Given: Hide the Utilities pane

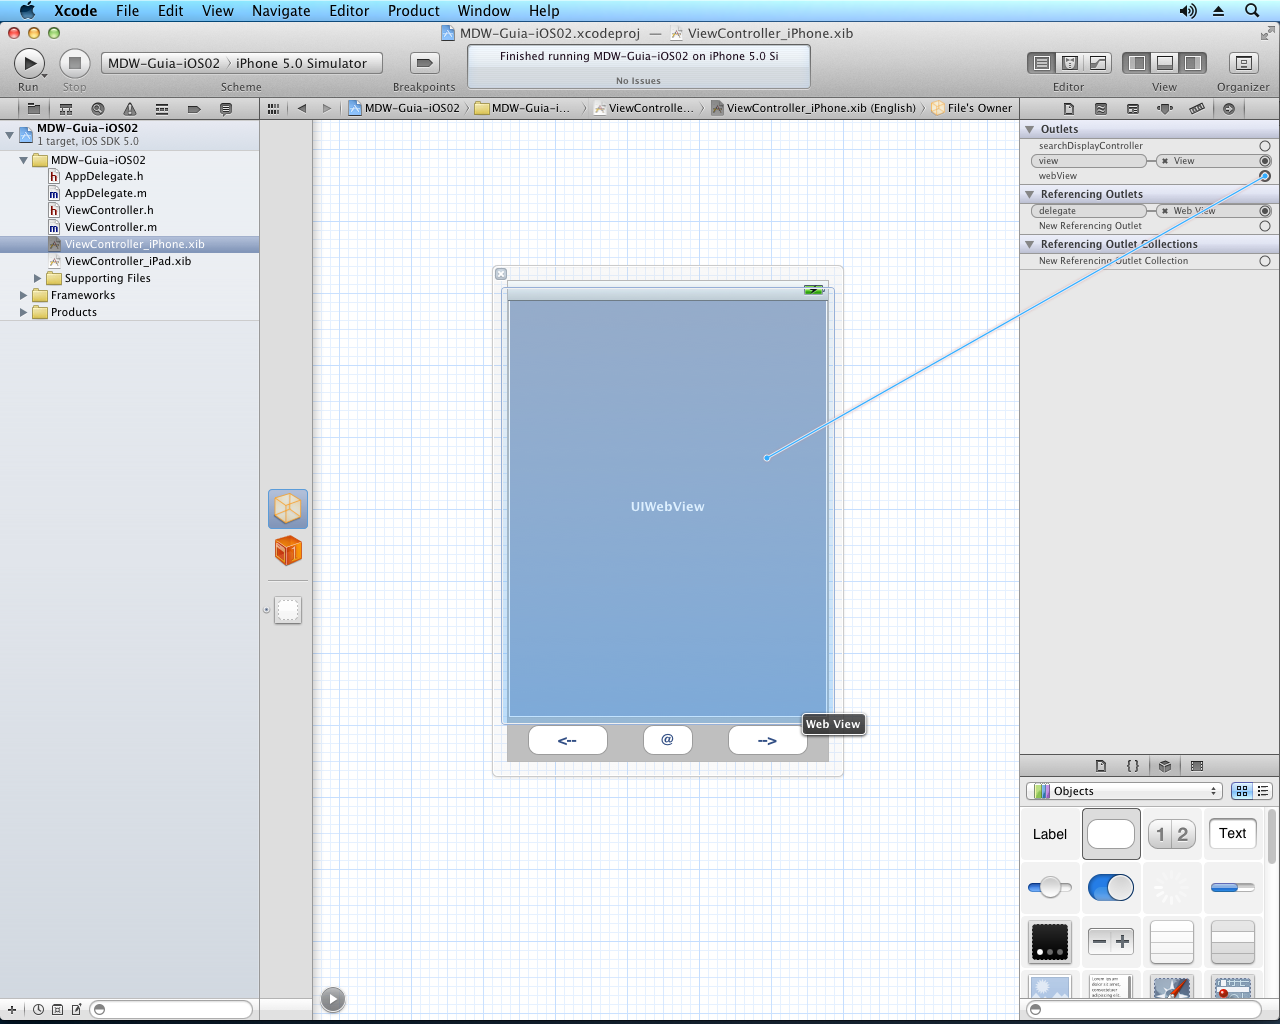Looking at the screenshot, I should tap(1193, 63).
